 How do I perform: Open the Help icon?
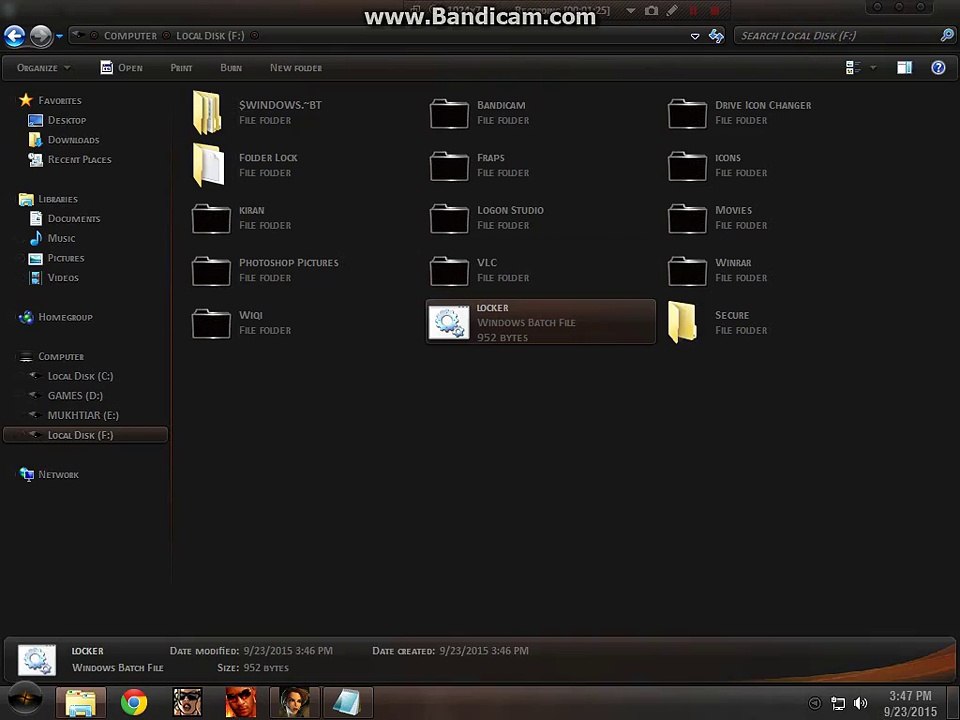click(x=938, y=67)
